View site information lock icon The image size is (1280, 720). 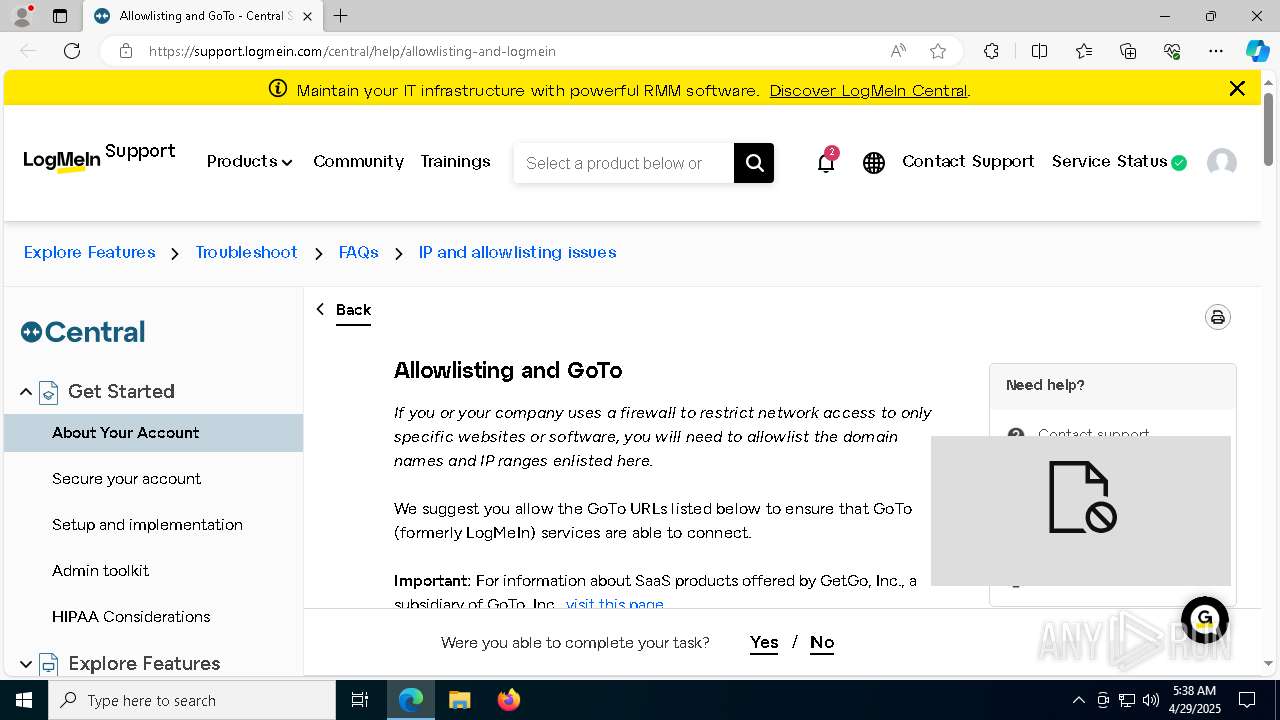pyautogui.click(x=126, y=51)
